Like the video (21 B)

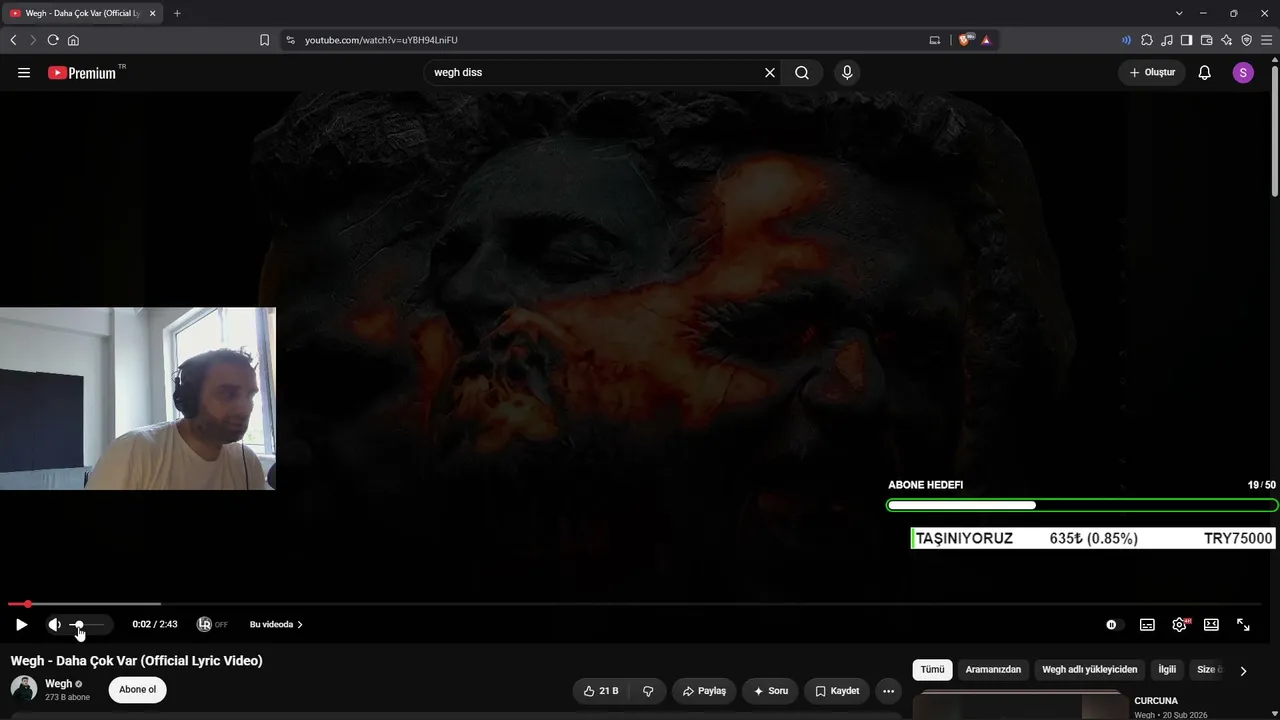click(x=602, y=691)
